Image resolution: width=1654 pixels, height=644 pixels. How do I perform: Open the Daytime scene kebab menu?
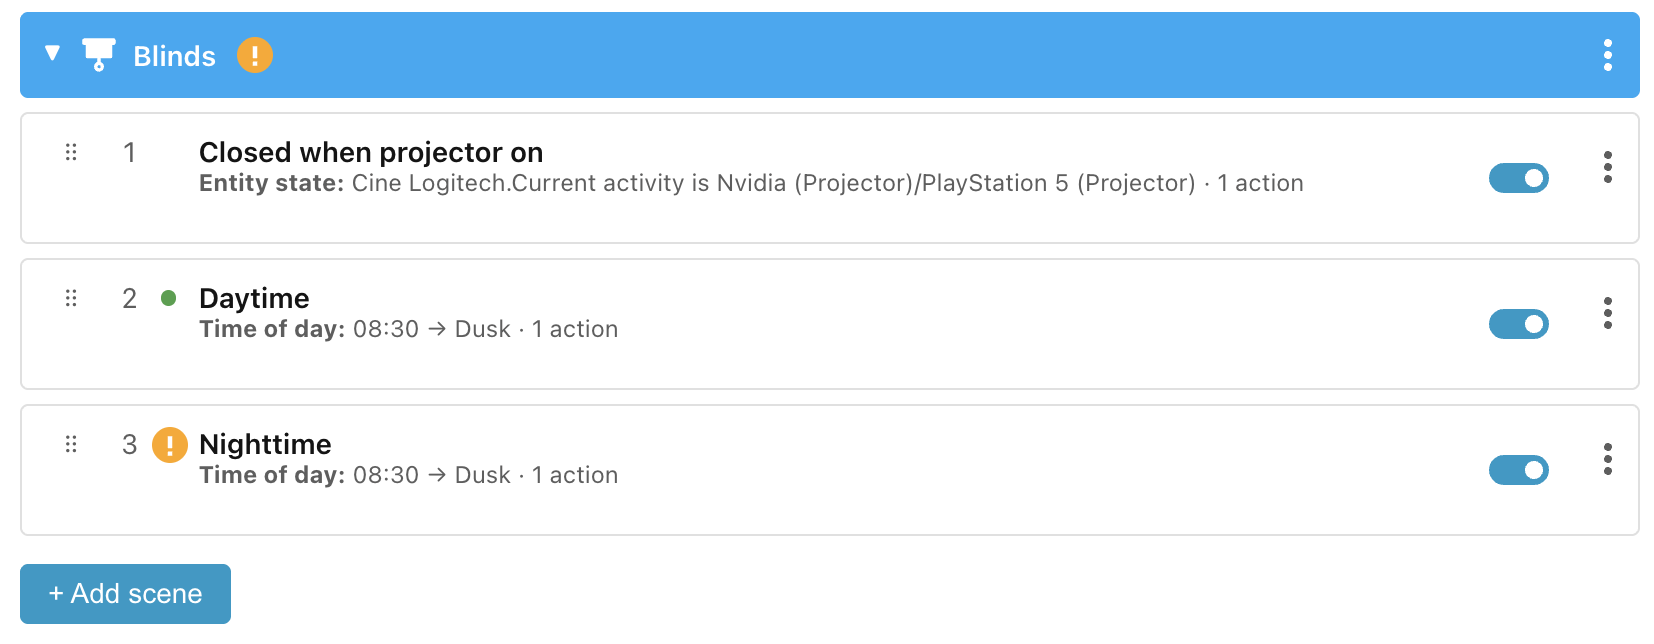pos(1608,313)
